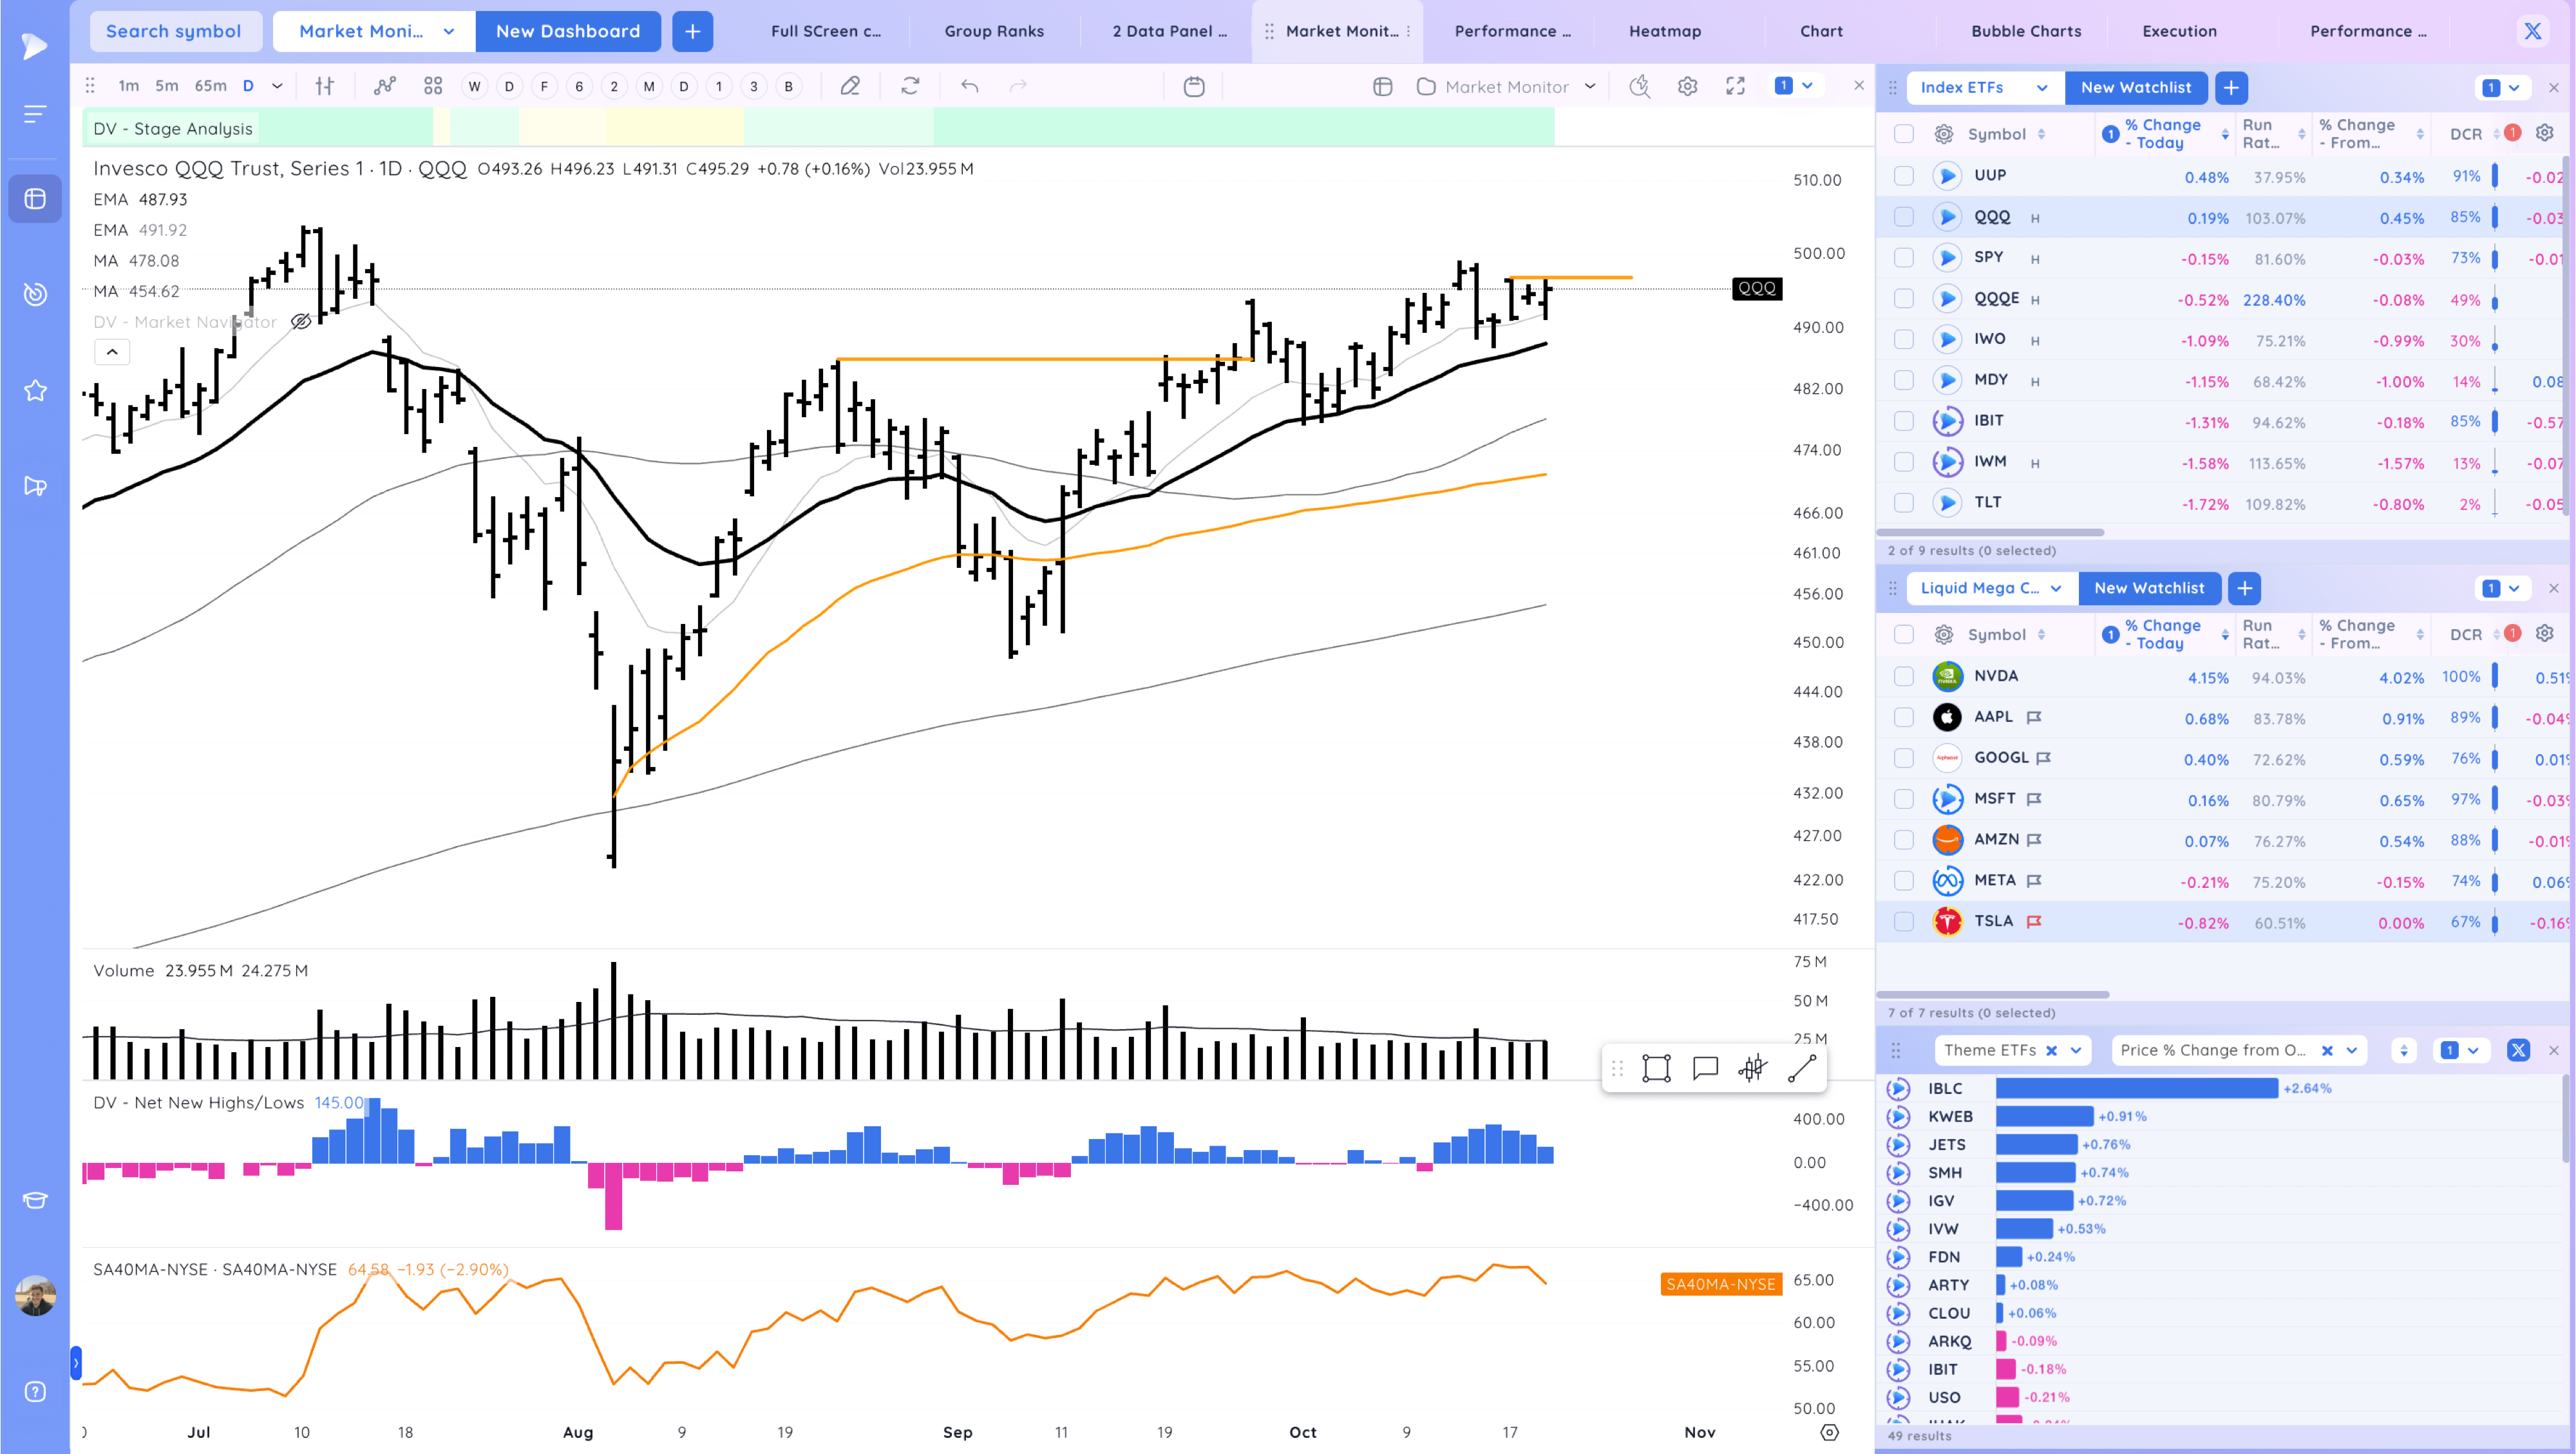2576x1454 pixels.
Task: Click New Watchlist in Liquid Mega Cap panel
Action: 2148,588
